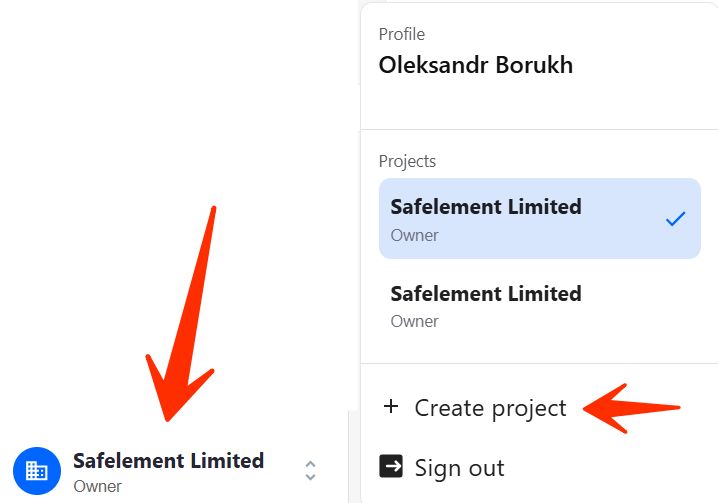
Task: Click the Sign out arrow icon
Action: click(x=391, y=467)
